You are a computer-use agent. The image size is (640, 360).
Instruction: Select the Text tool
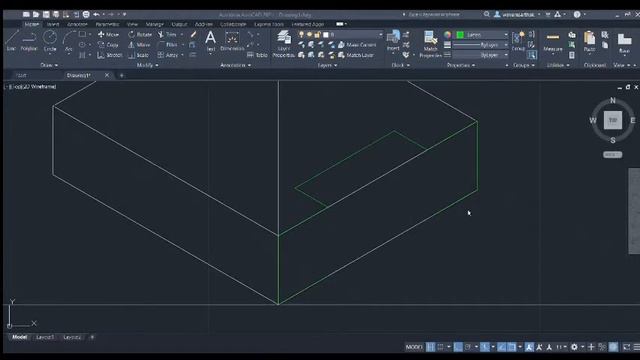[x=210, y=41]
